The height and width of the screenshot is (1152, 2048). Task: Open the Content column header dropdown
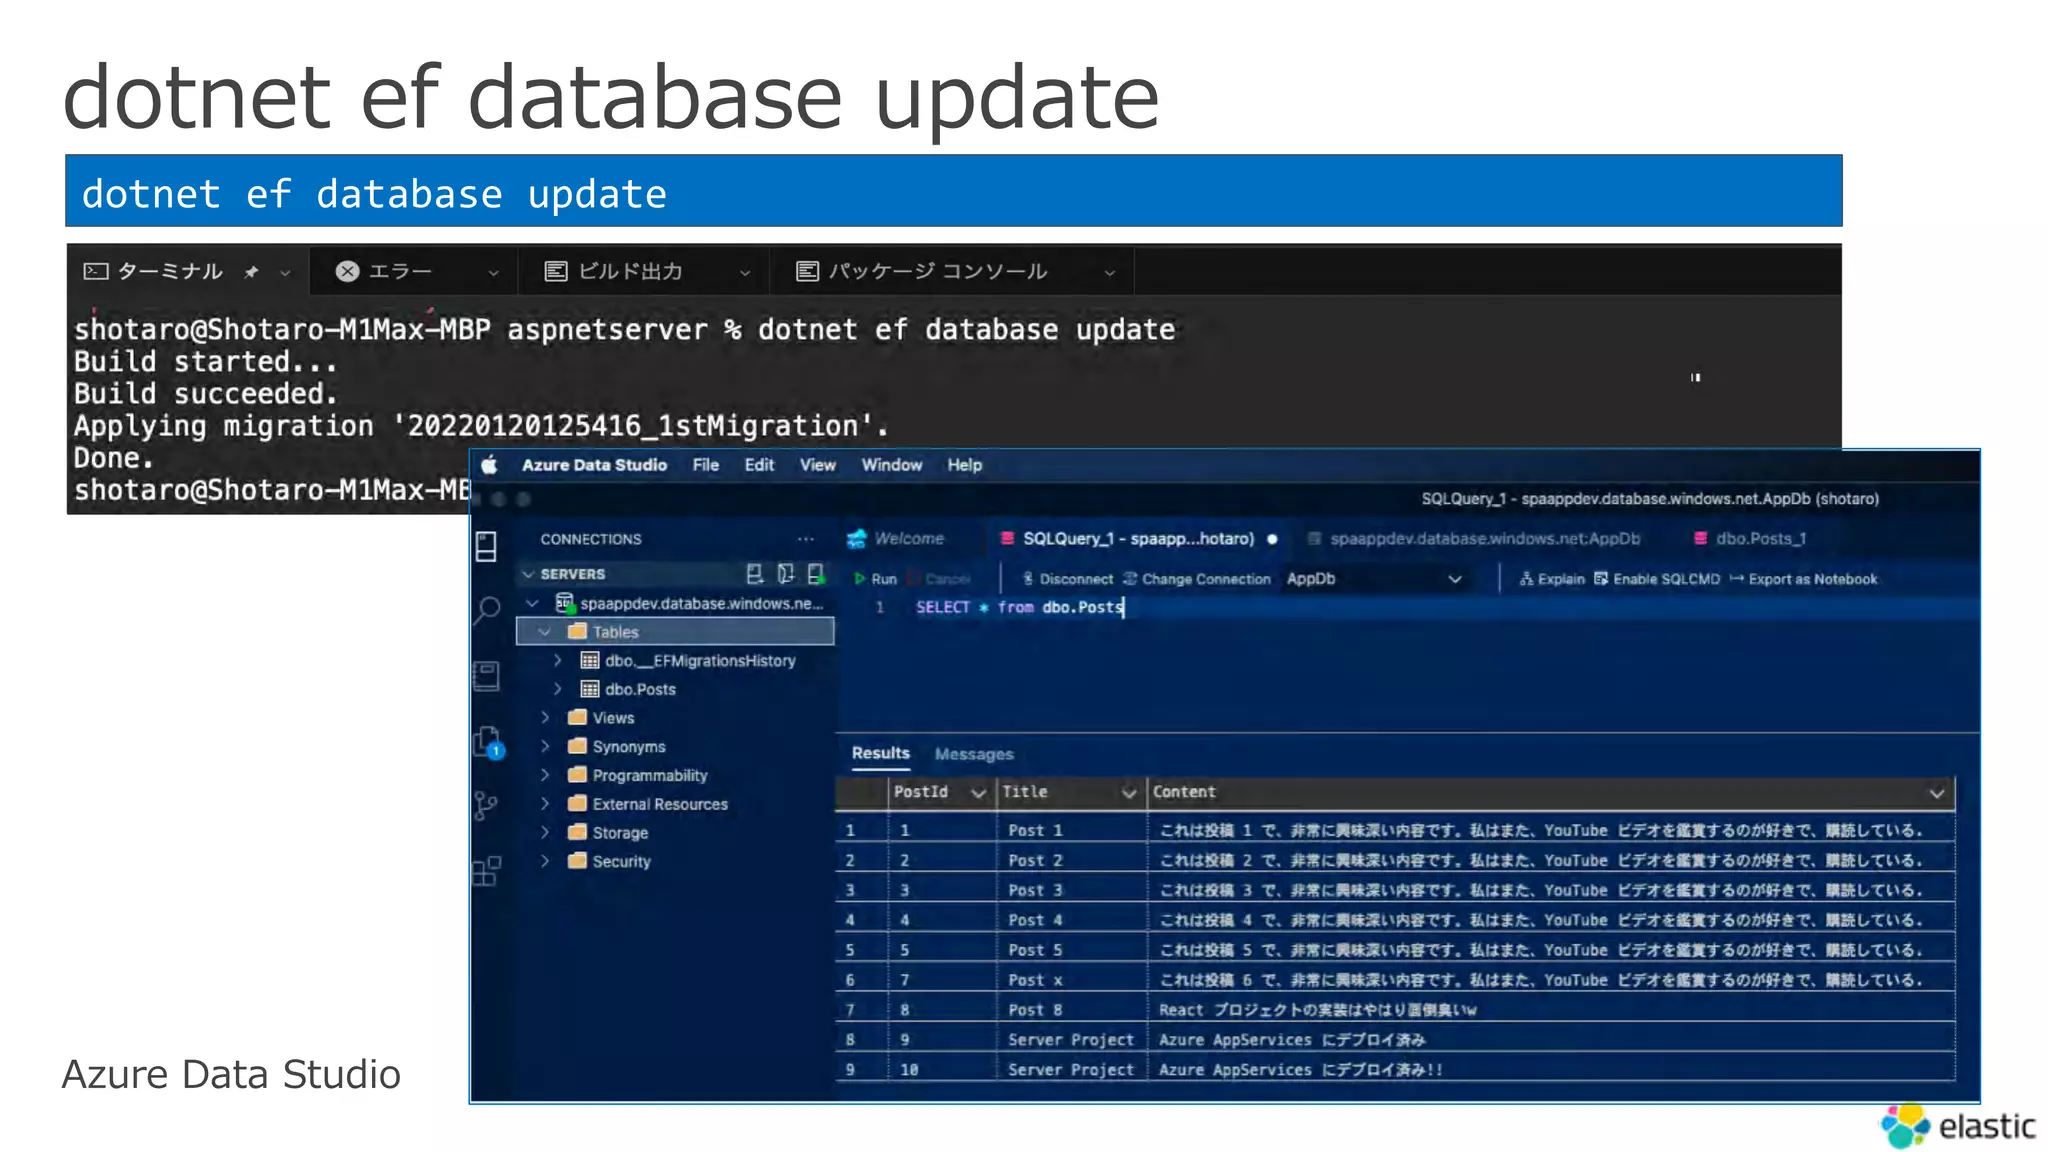click(1937, 793)
